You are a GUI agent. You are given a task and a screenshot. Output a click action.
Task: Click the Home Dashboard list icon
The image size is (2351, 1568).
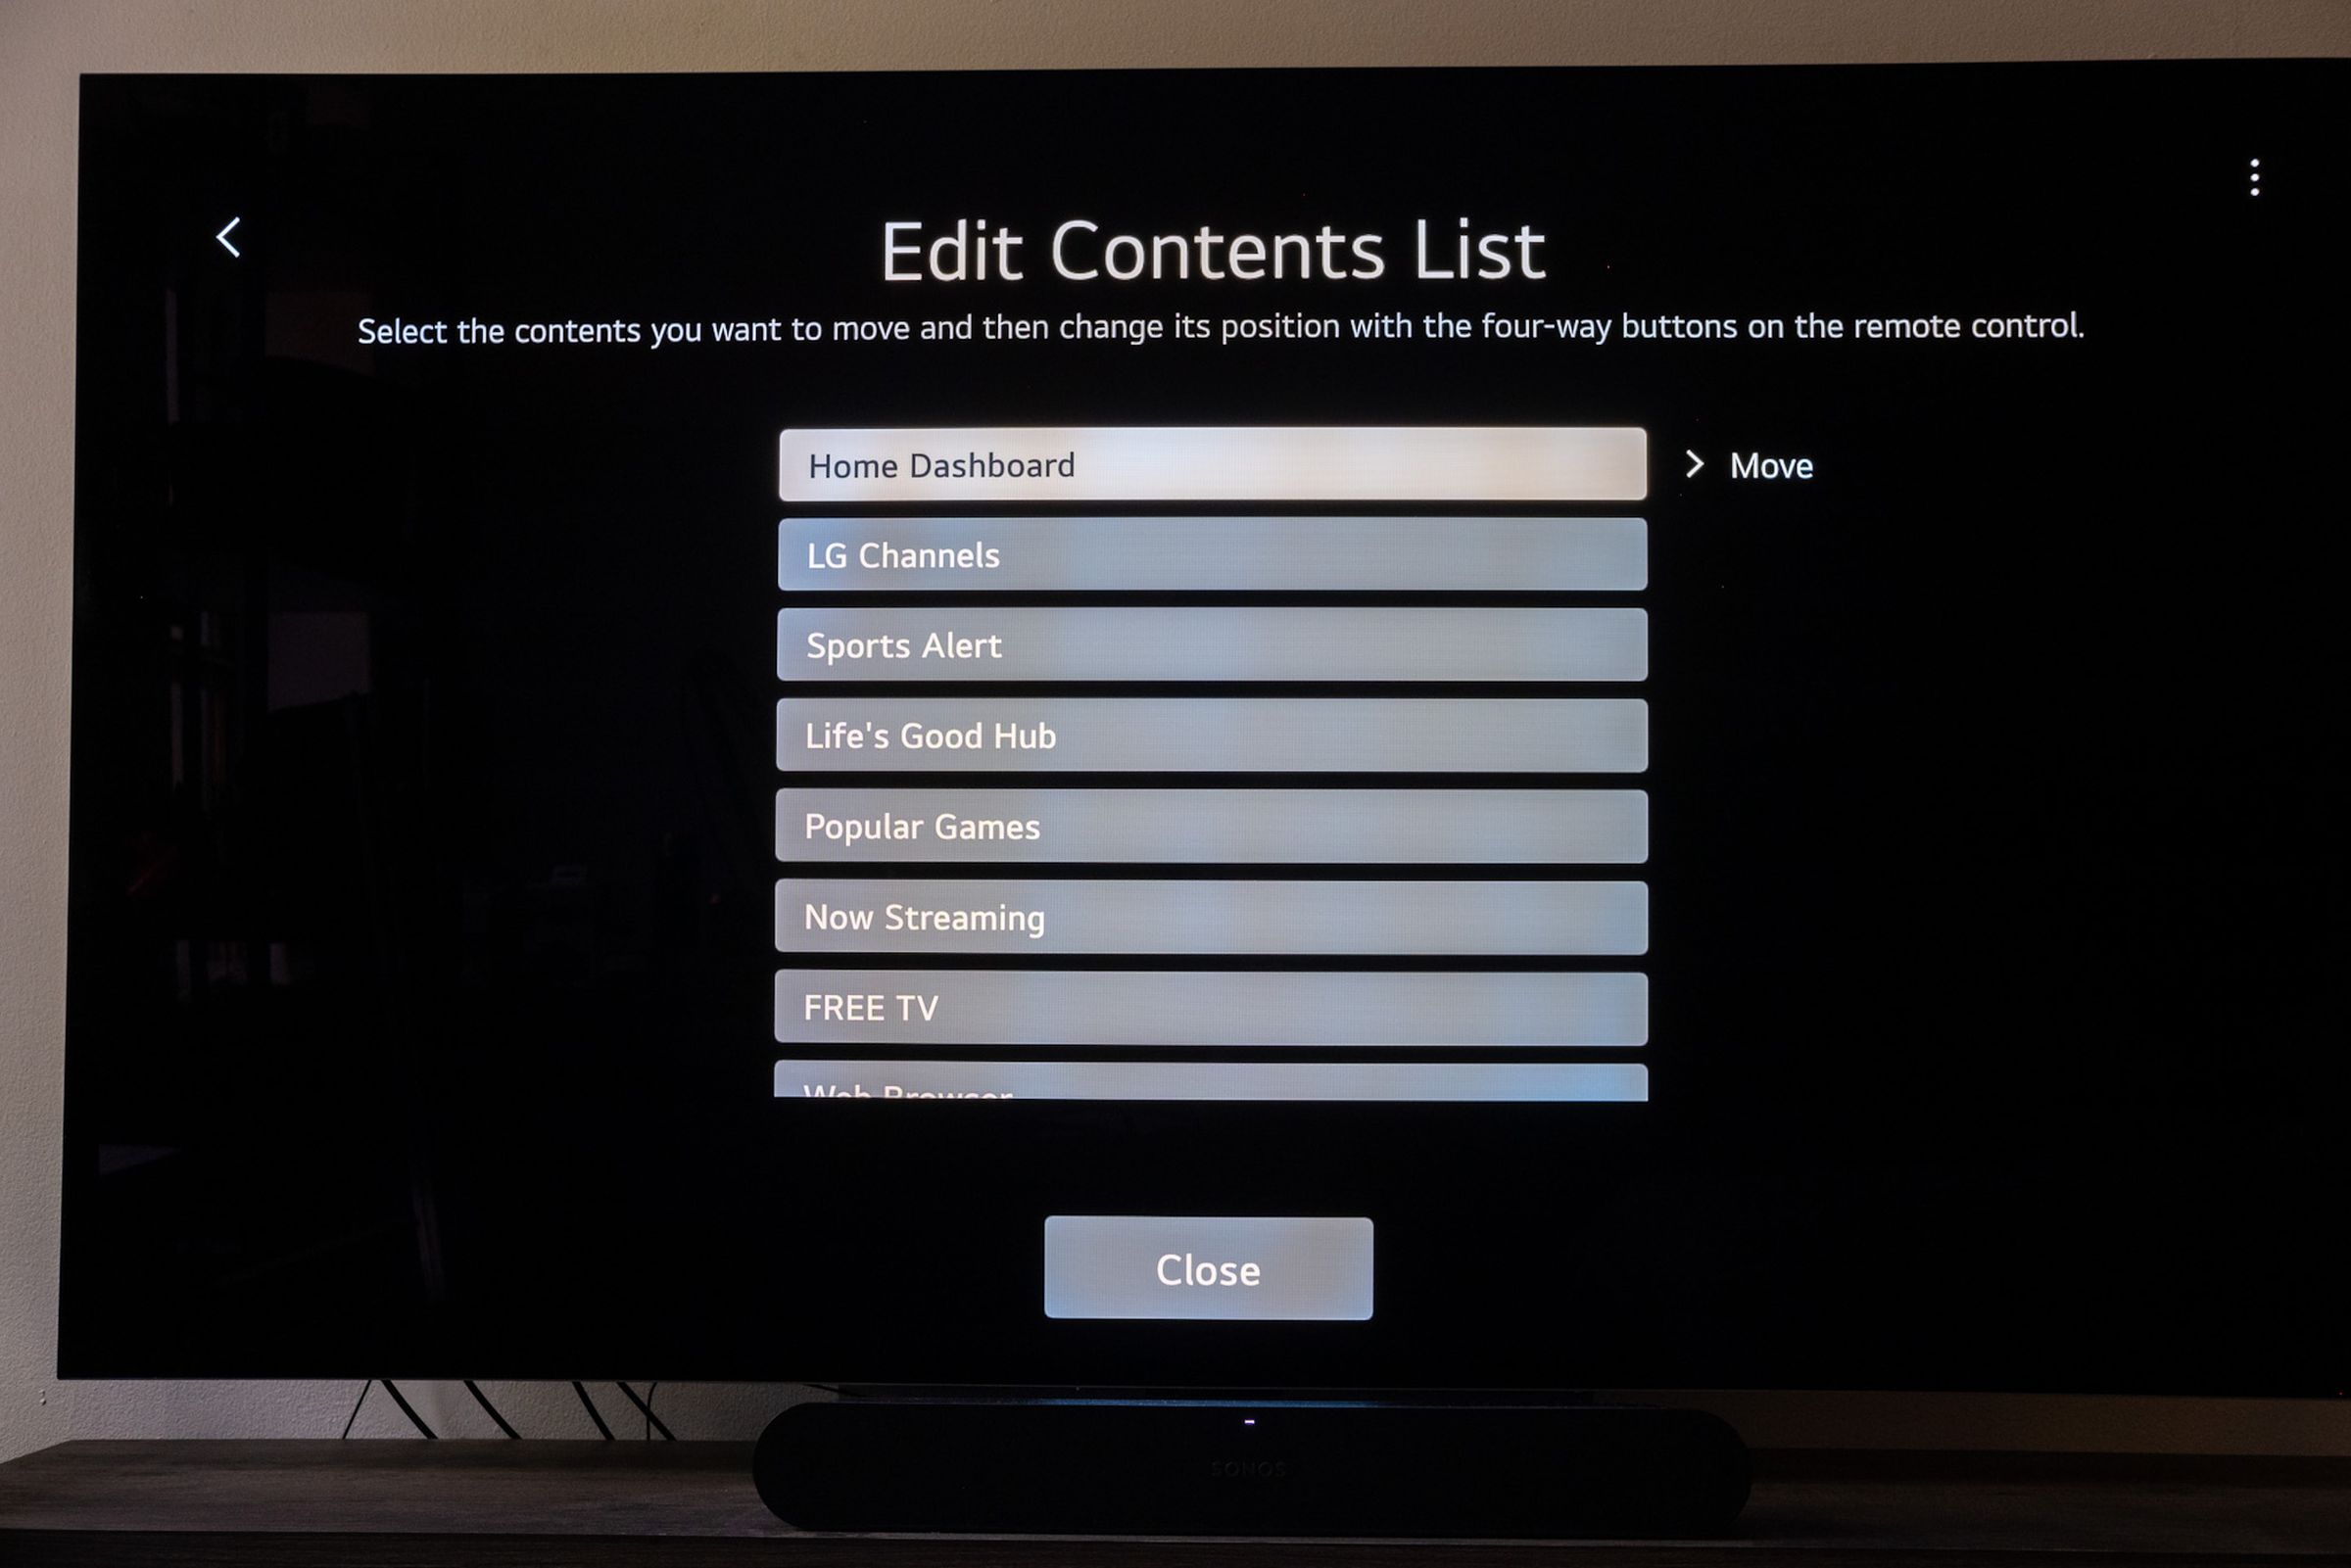click(x=1212, y=464)
